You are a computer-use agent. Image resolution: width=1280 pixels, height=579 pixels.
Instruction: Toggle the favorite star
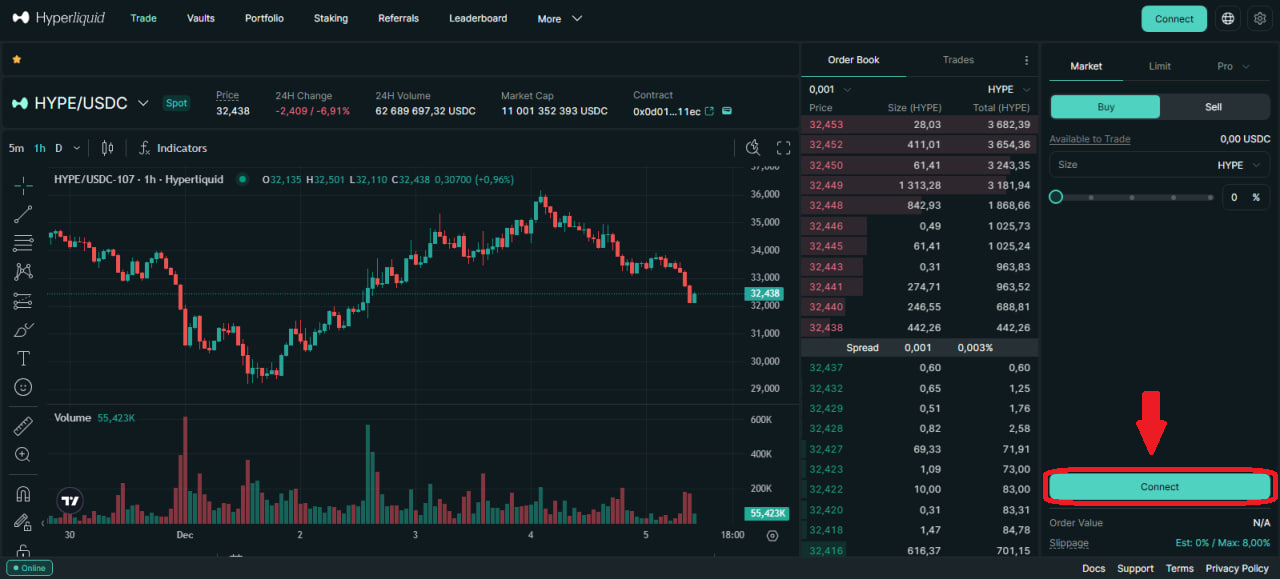tap(16, 60)
